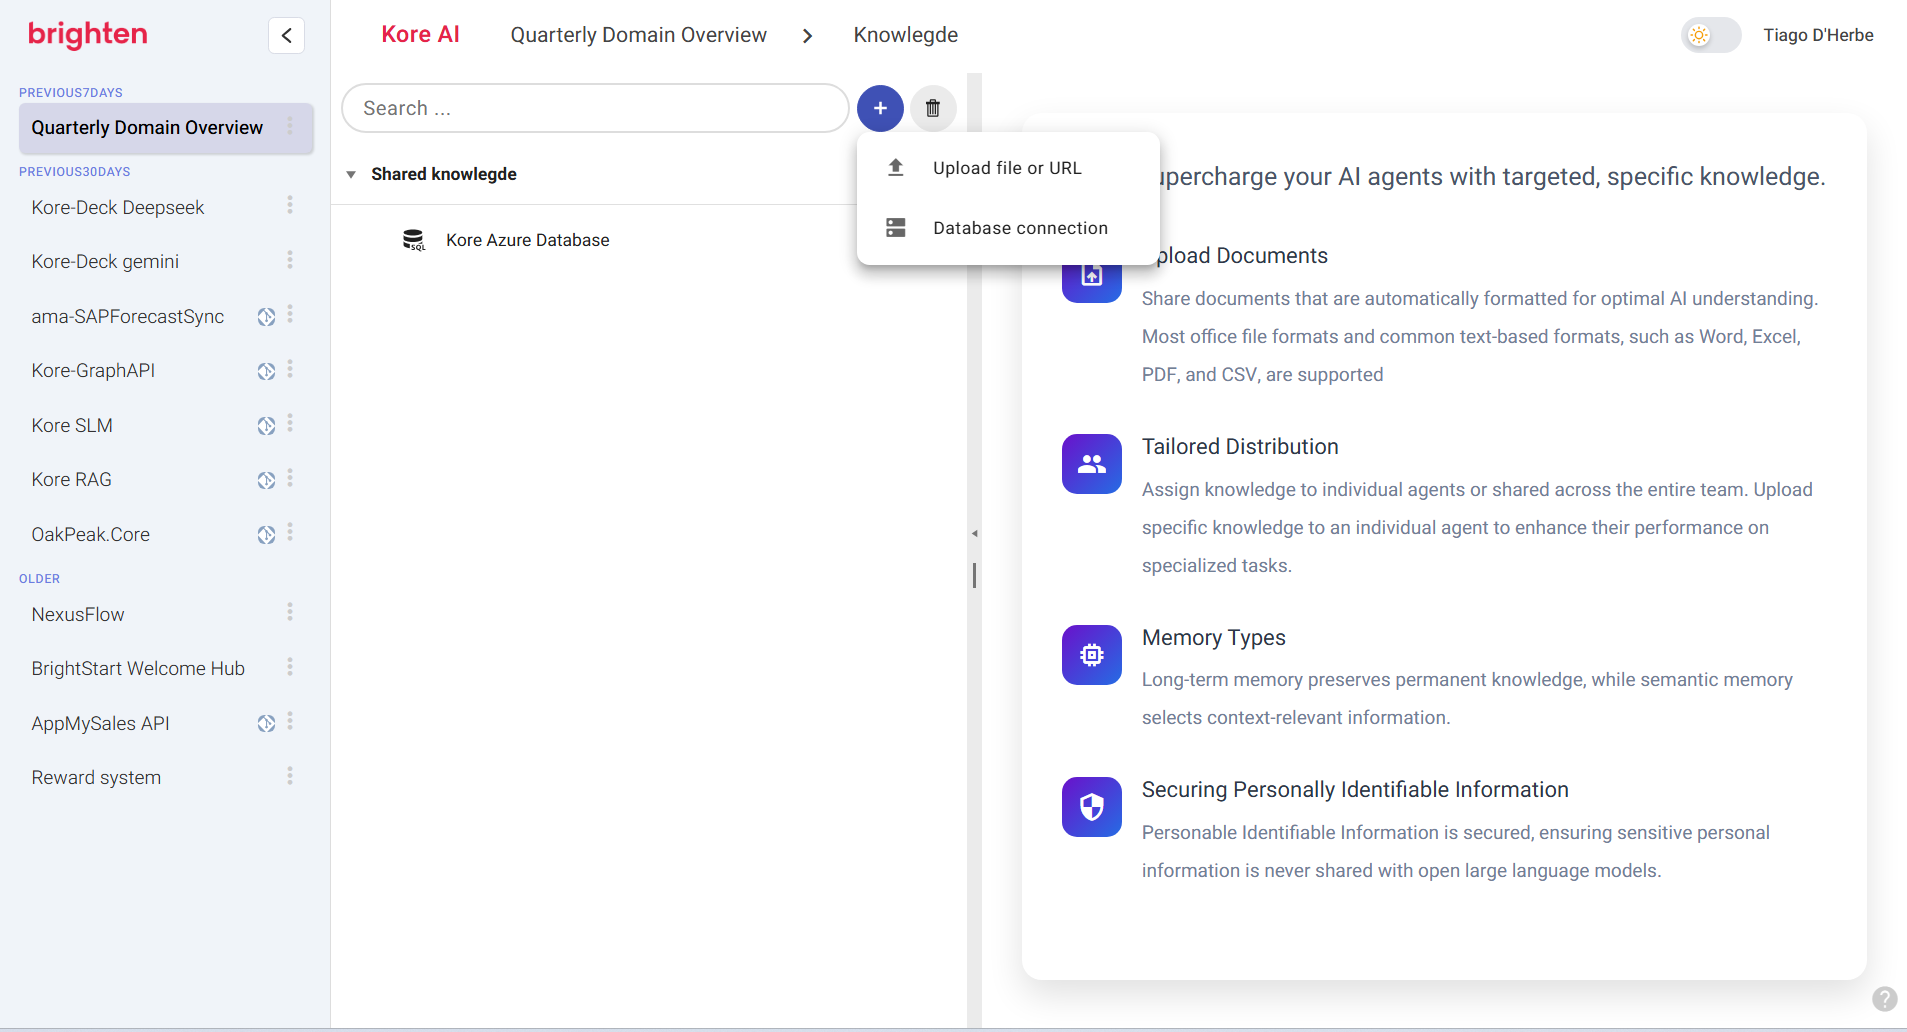Toggle the light/dark theme switch
The height and width of the screenshot is (1032, 1907).
pyautogui.click(x=1711, y=36)
